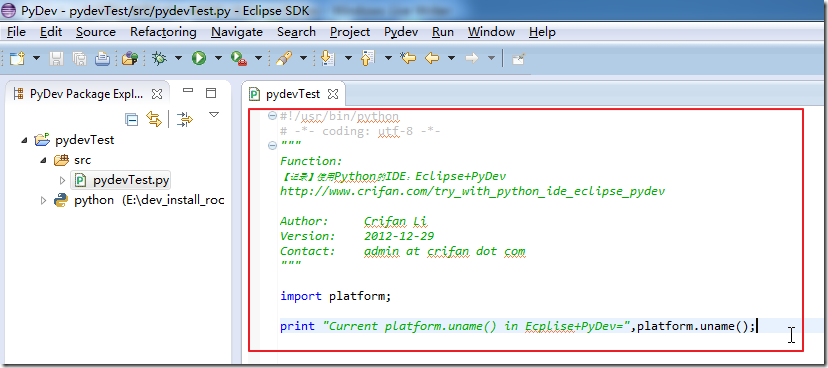Click the Save All toolbar icon

[79, 58]
